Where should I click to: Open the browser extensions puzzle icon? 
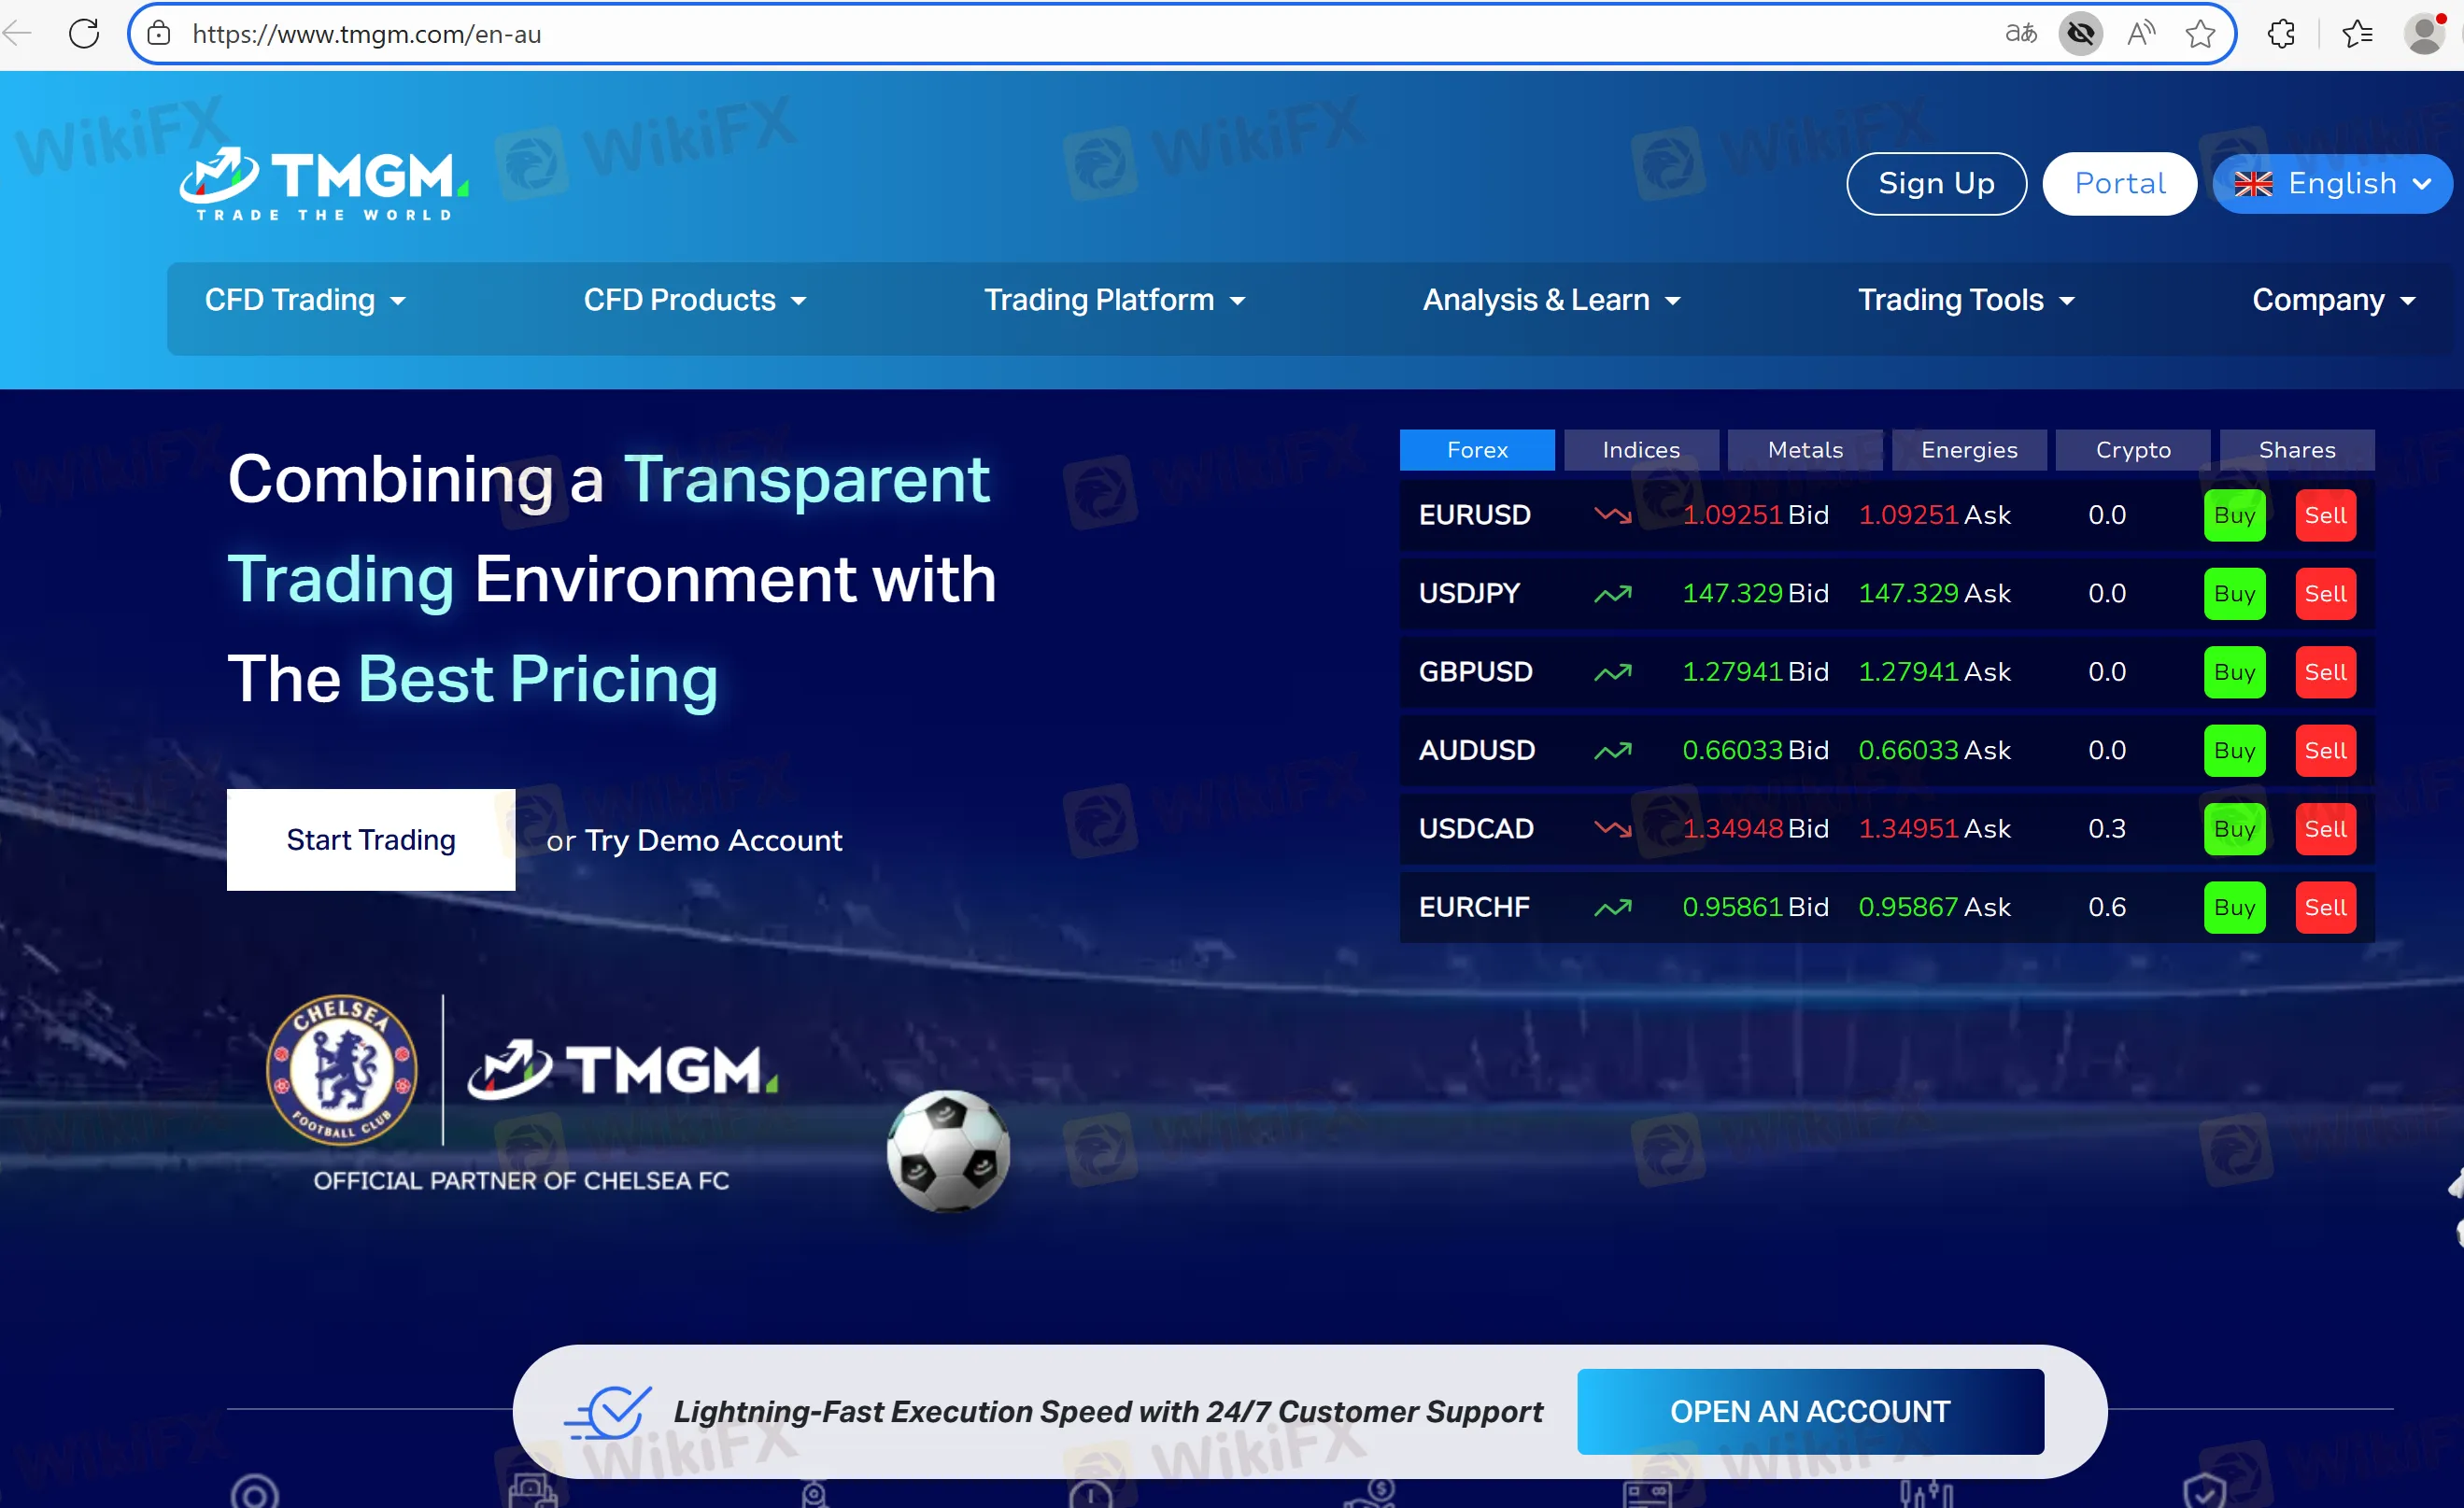(x=2281, y=33)
